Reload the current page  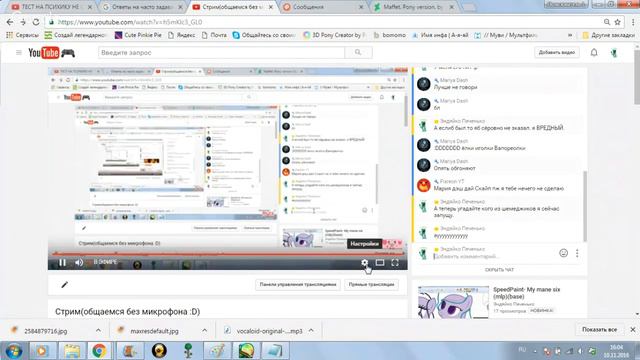pos(36,22)
